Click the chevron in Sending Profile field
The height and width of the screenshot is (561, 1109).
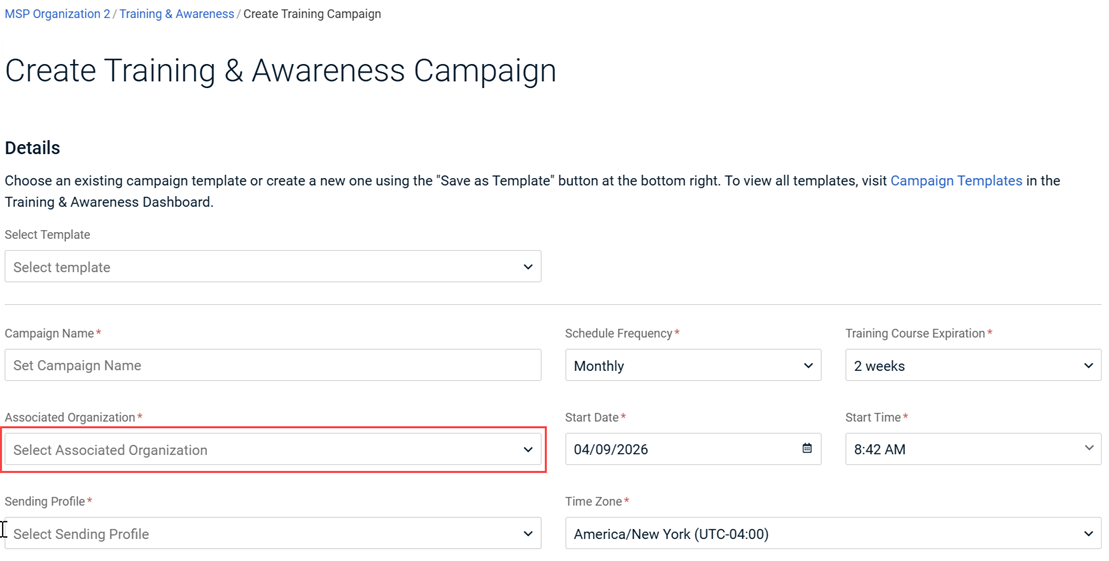click(x=528, y=534)
